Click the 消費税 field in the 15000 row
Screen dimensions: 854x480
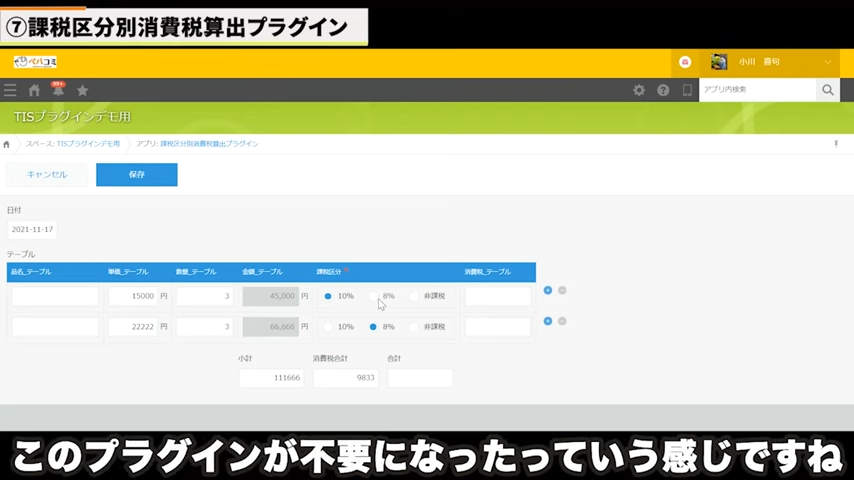coord(498,296)
